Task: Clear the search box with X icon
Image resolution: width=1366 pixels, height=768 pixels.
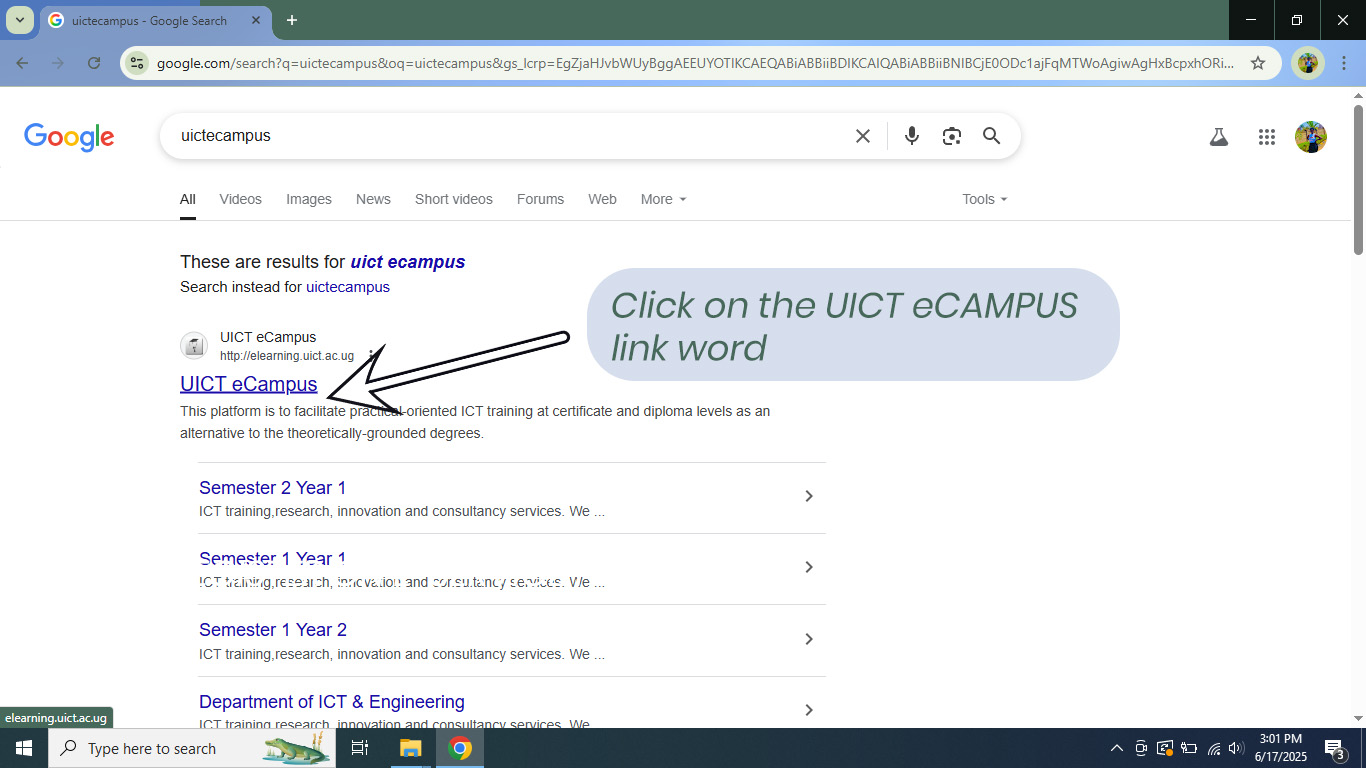Action: pos(862,136)
